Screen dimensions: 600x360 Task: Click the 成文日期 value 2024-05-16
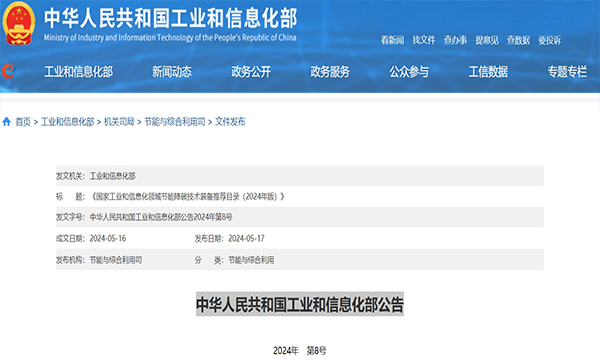pos(108,238)
